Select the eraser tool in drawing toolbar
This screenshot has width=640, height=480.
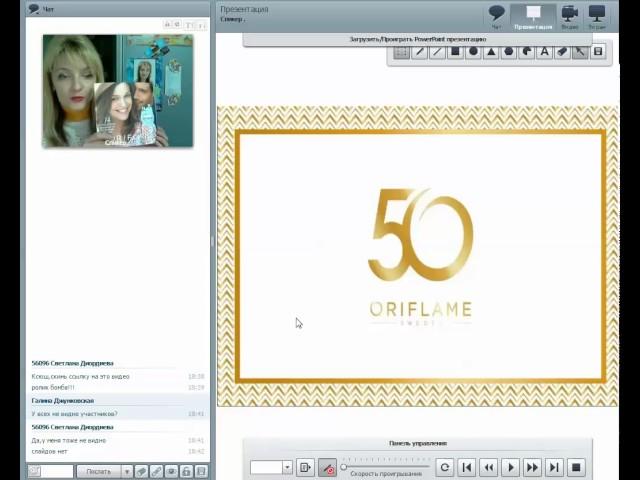562,52
